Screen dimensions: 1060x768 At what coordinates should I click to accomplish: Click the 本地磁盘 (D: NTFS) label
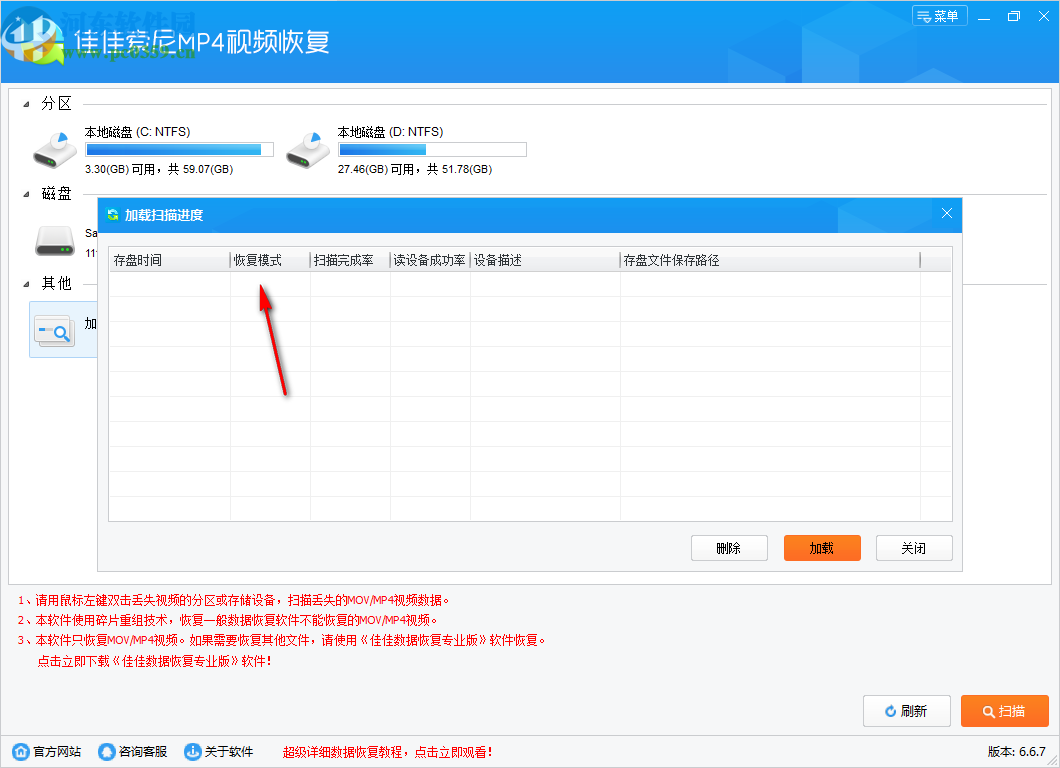pyautogui.click(x=390, y=132)
